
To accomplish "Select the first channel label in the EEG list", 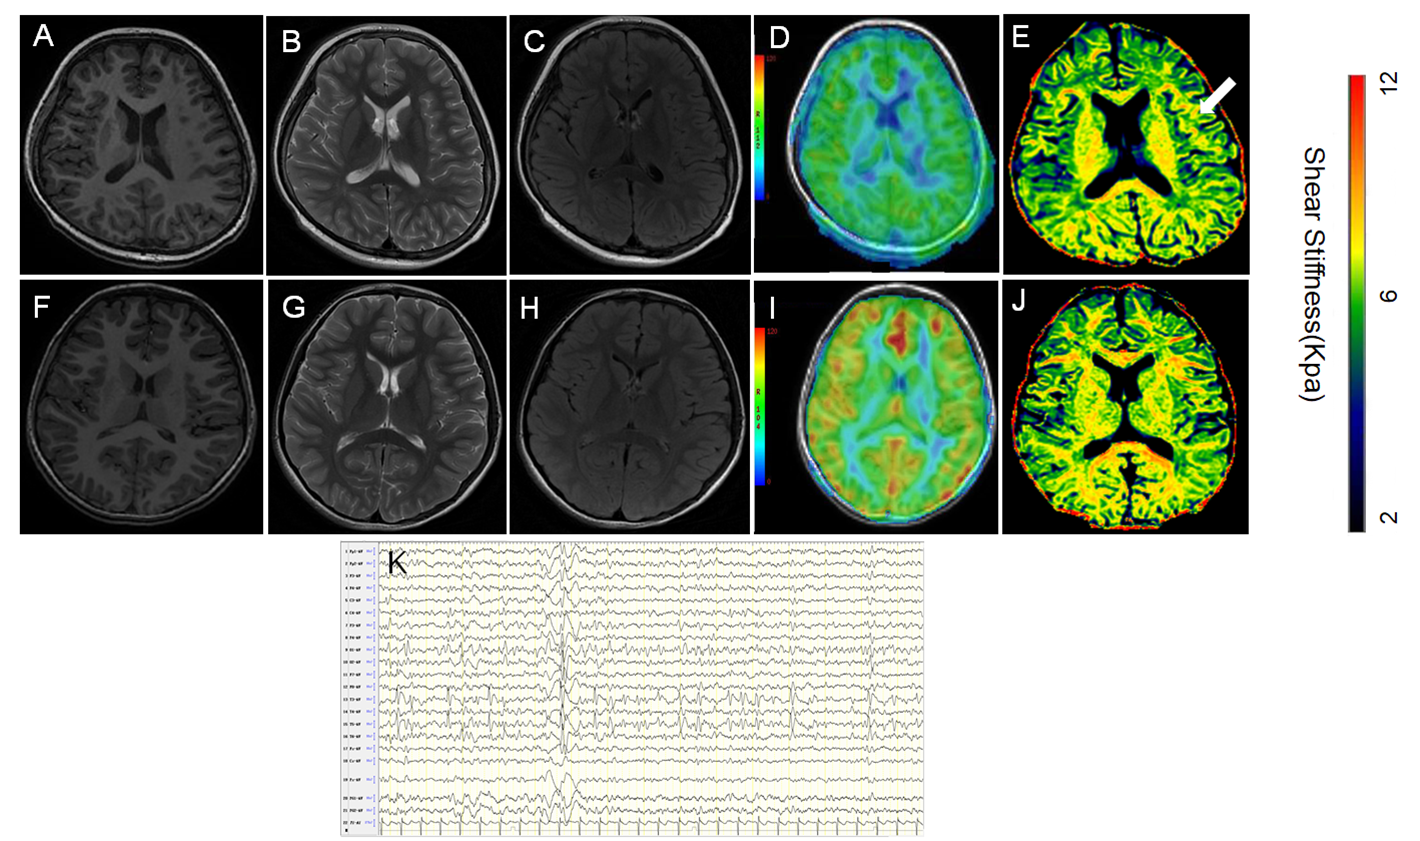I will click(x=357, y=552).
